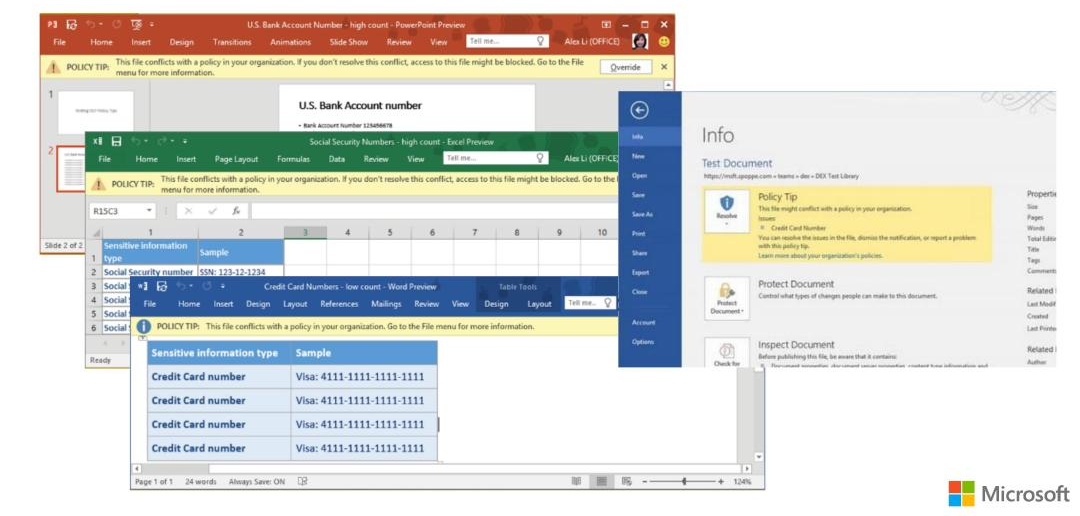Select Account in the backstage menu
Viewport: 1080px width, 516px height.
coord(643,322)
